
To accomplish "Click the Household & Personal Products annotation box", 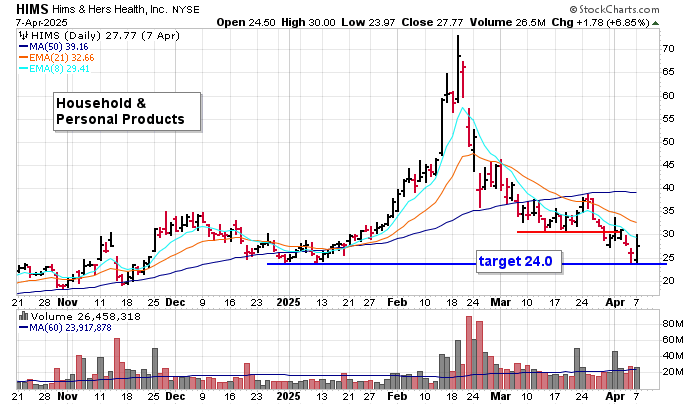I will (127, 112).
